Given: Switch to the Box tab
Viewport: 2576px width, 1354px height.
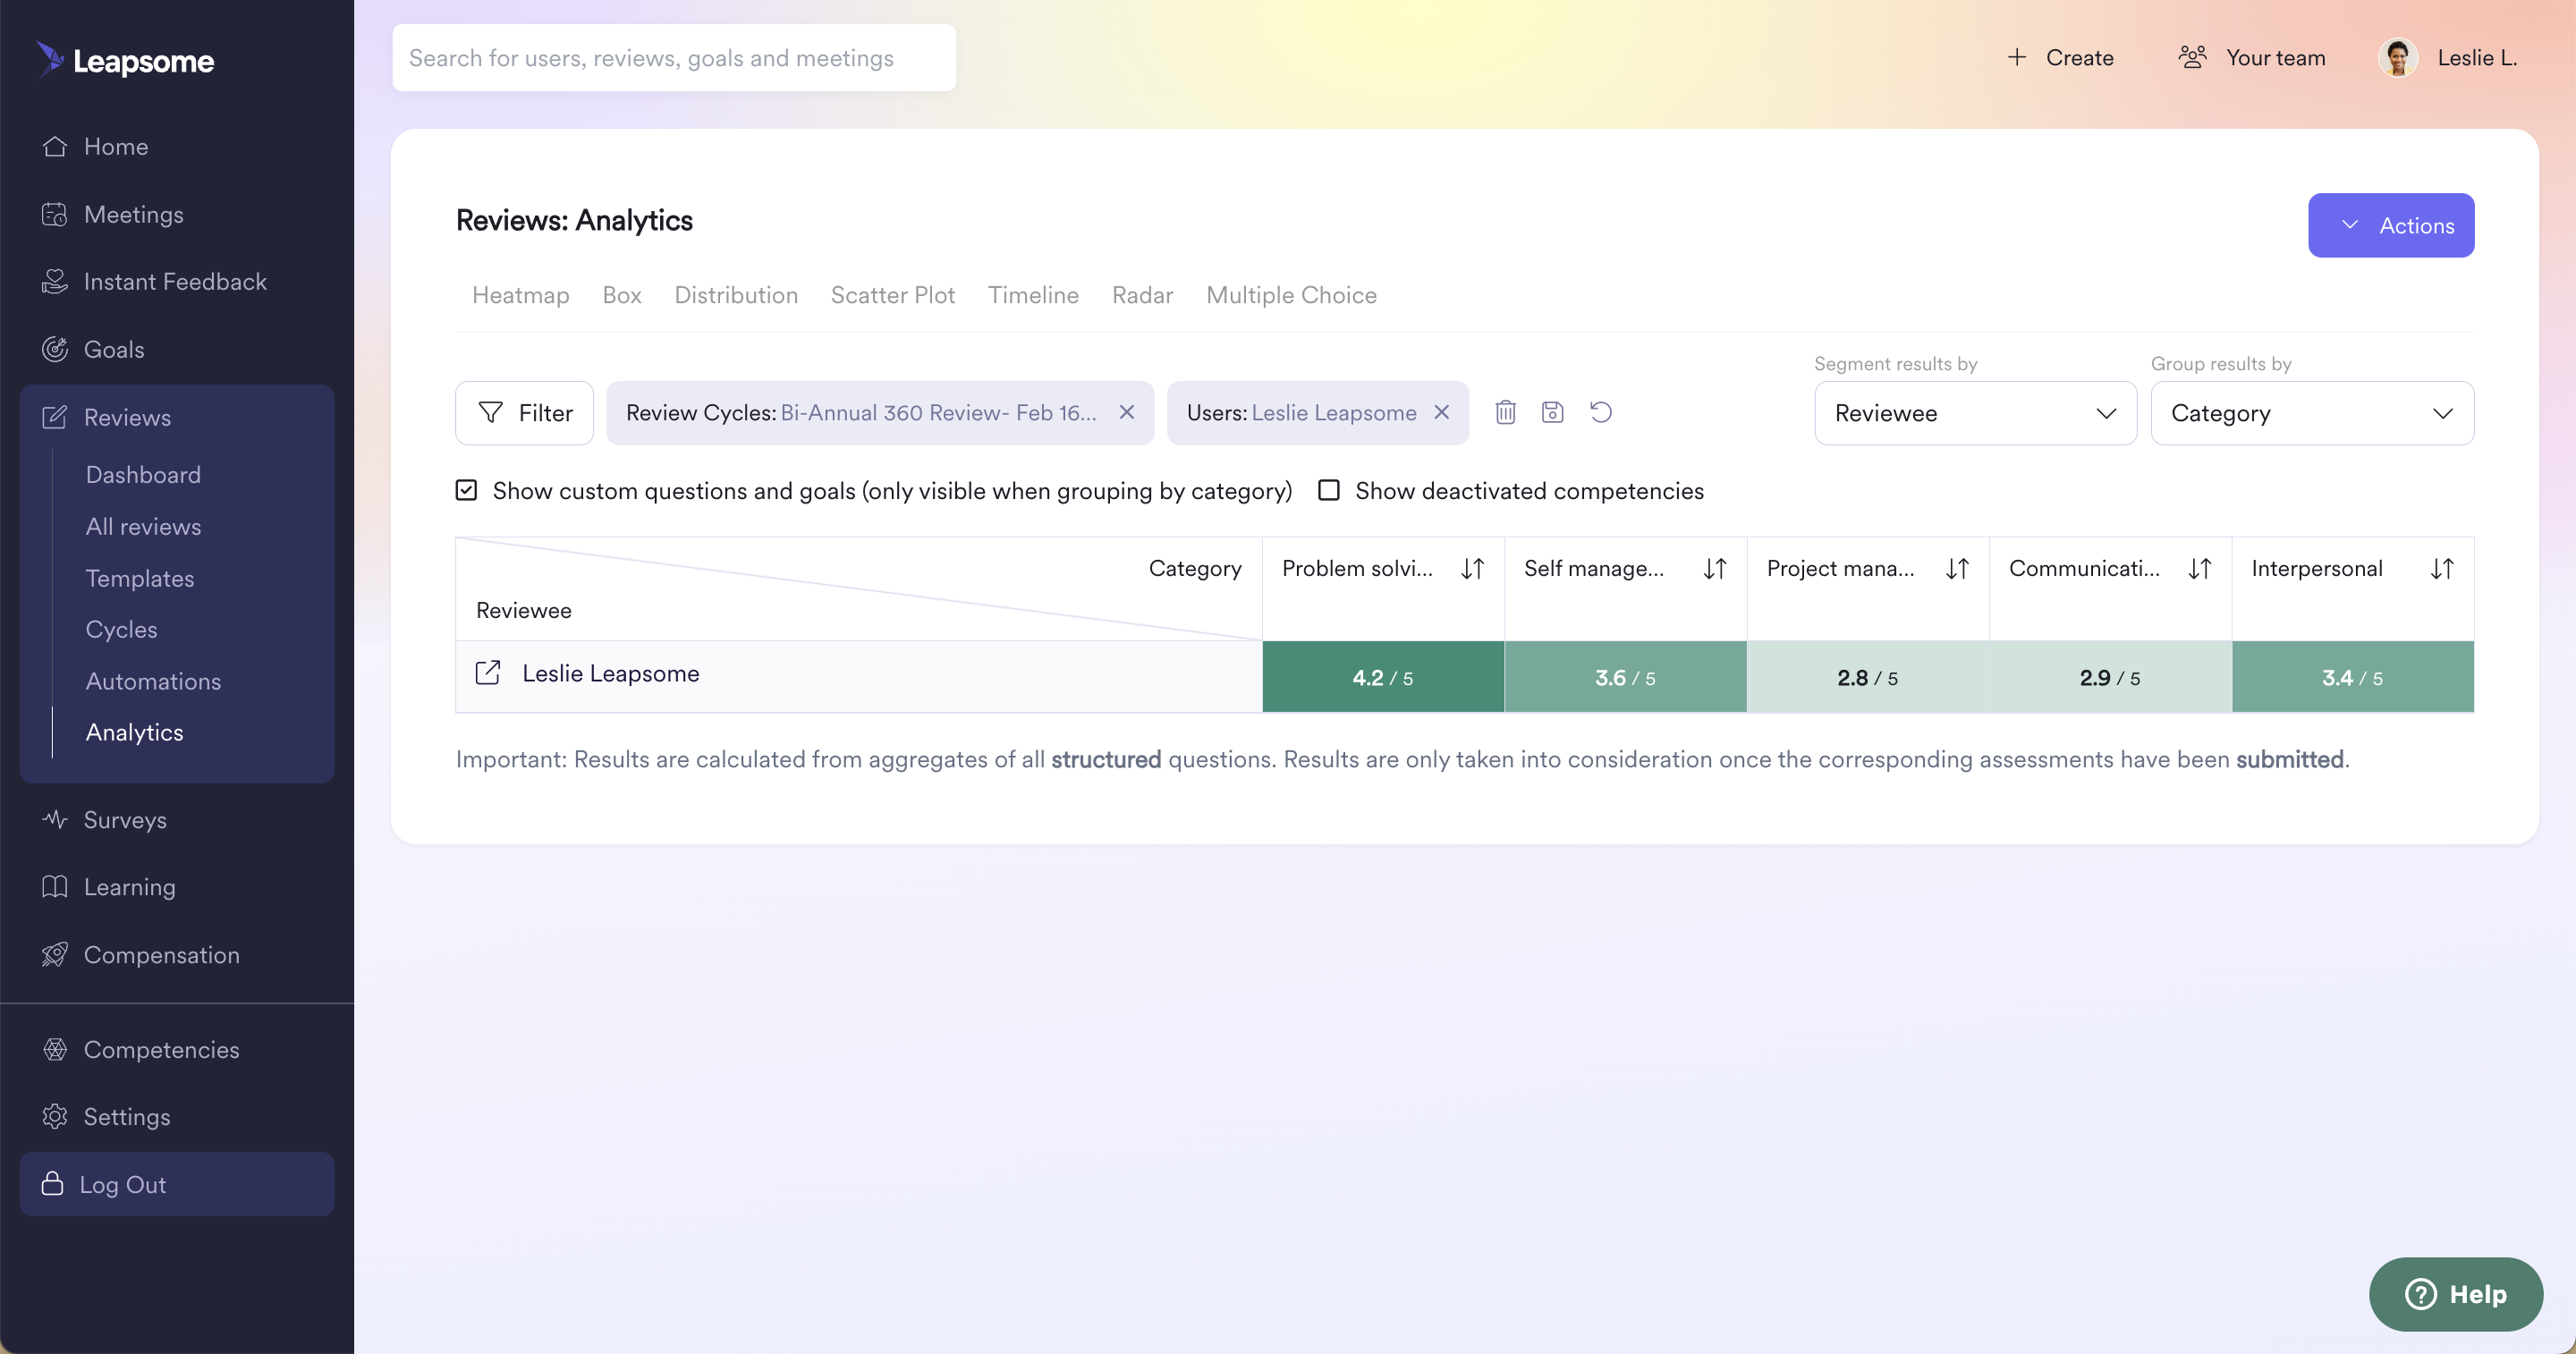Looking at the screenshot, I should click(x=621, y=295).
